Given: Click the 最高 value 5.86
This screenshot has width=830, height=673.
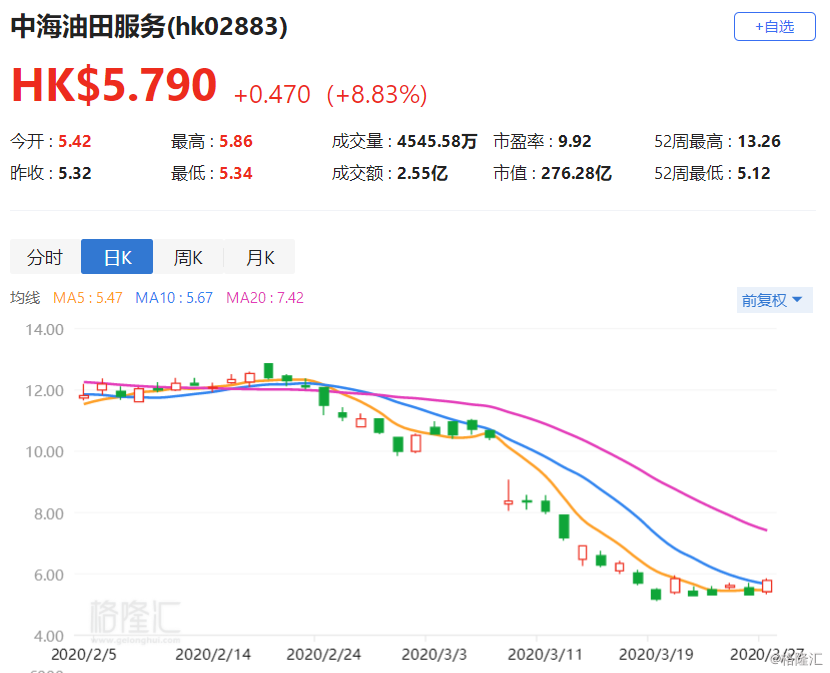Looking at the screenshot, I should [236, 141].
